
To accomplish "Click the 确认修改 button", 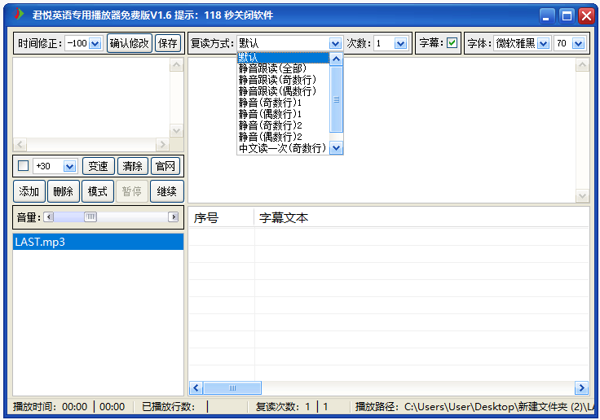I will [129, 43].
